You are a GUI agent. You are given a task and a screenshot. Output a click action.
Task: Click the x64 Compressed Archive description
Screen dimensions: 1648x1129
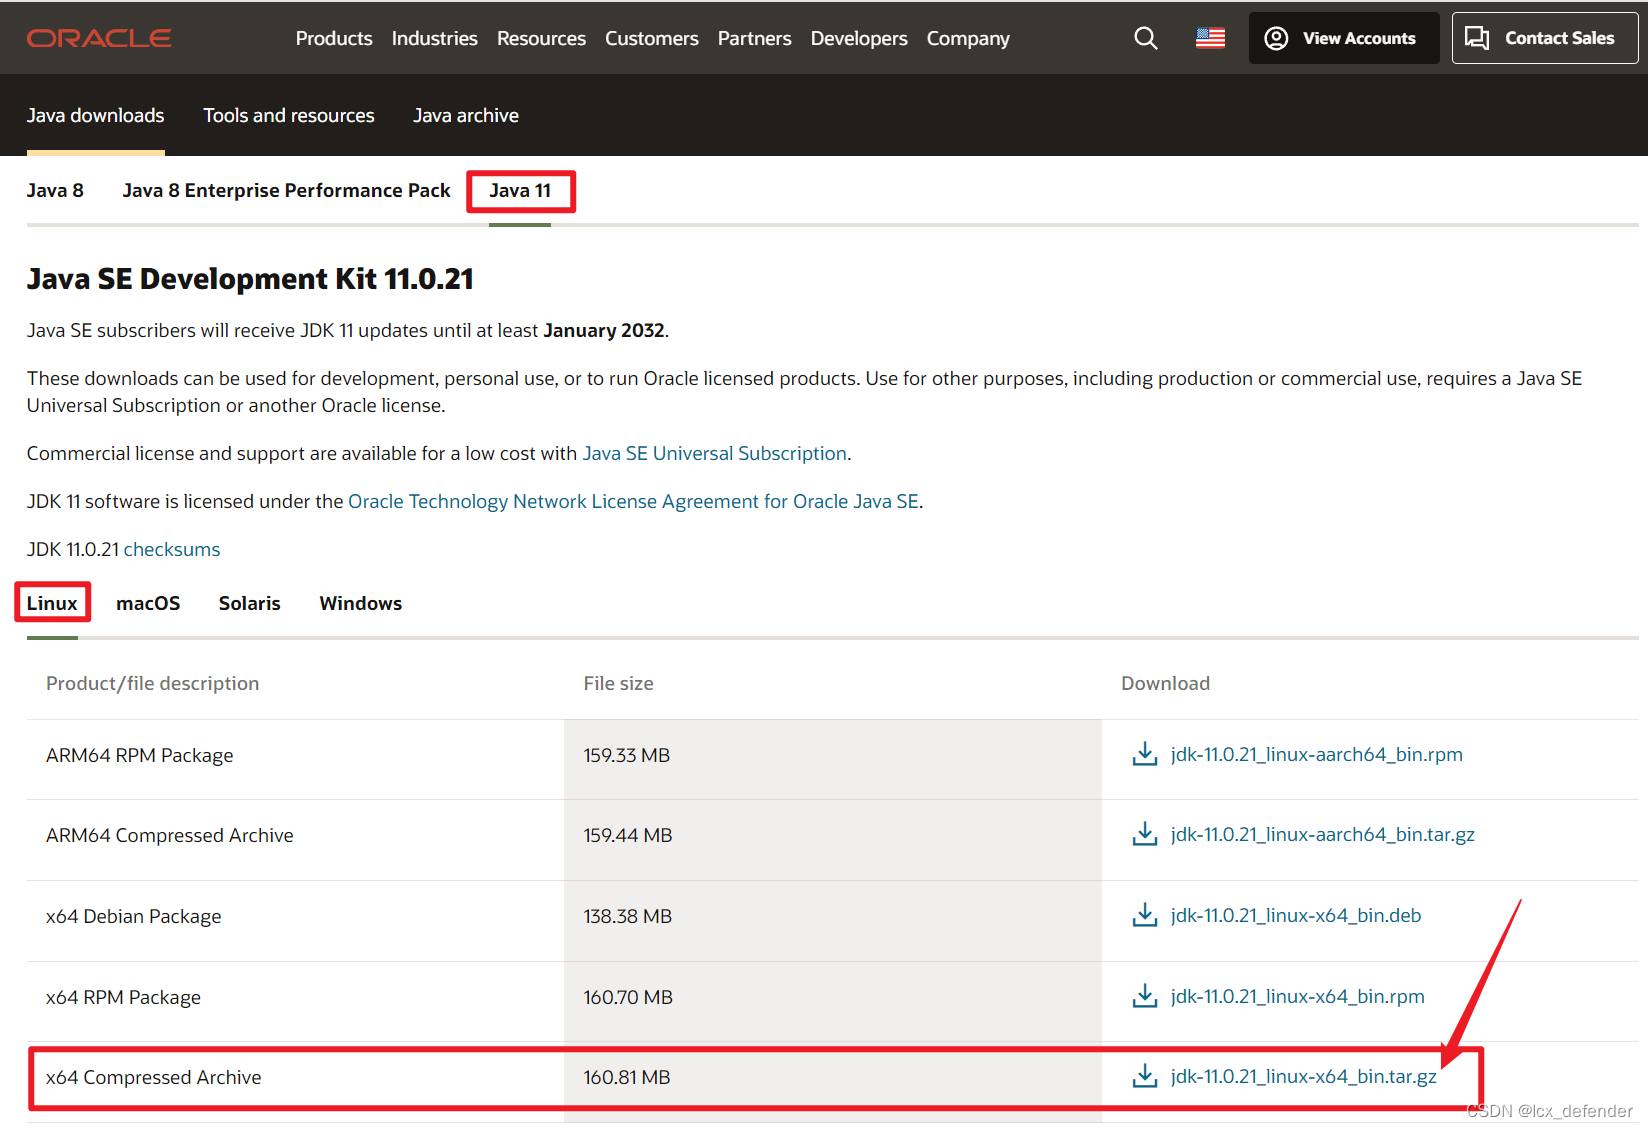[x=154, y=1077]
